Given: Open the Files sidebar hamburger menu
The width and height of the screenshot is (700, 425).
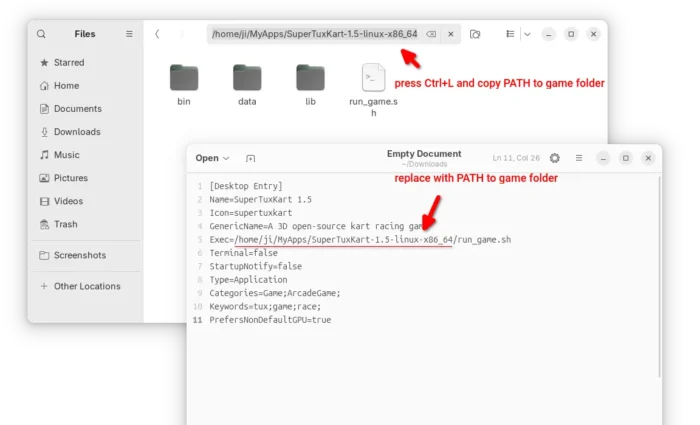Looking at the screenshot, I should point(129,34).
